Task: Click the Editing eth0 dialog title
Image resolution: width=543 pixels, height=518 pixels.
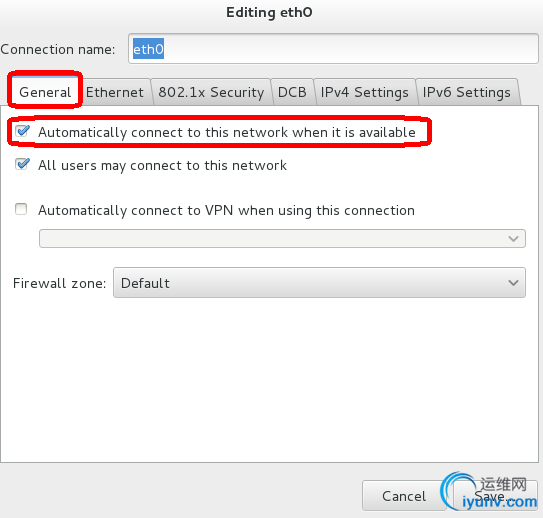Action: [x=269, y=12]
